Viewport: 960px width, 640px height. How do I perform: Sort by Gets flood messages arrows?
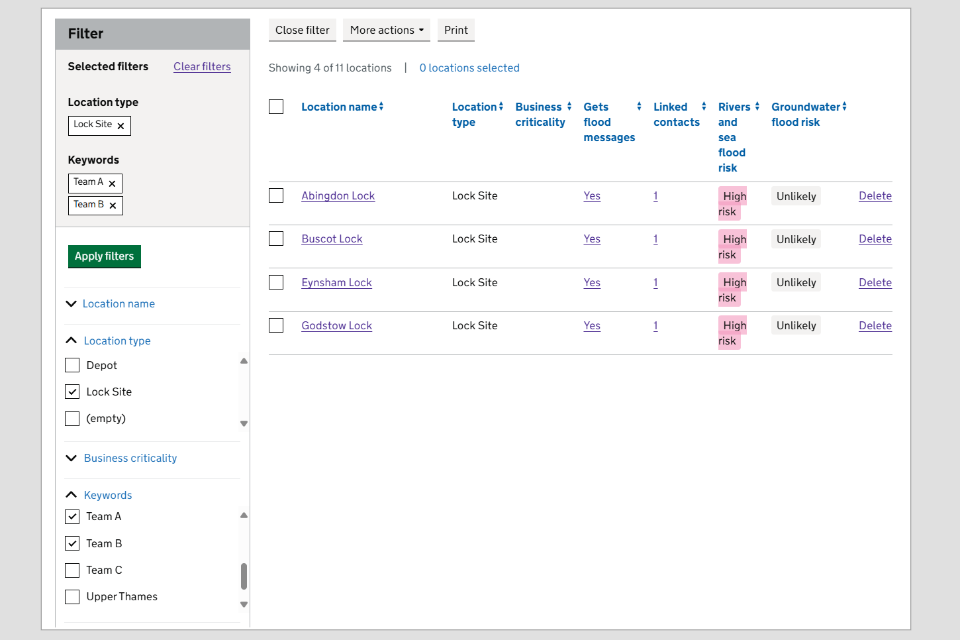pyautogui.click(x=639, y=107)
